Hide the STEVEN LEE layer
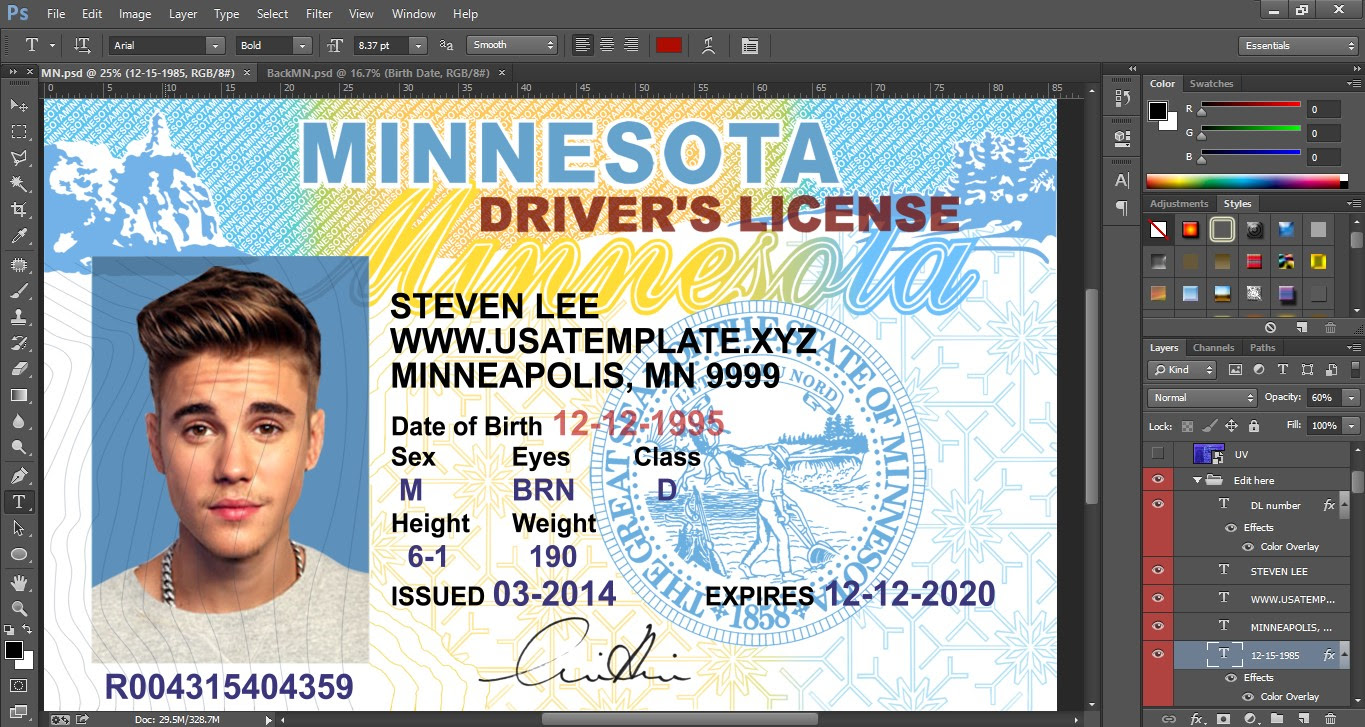Viewport: 1365px width, 727px height. (1158, 571)
